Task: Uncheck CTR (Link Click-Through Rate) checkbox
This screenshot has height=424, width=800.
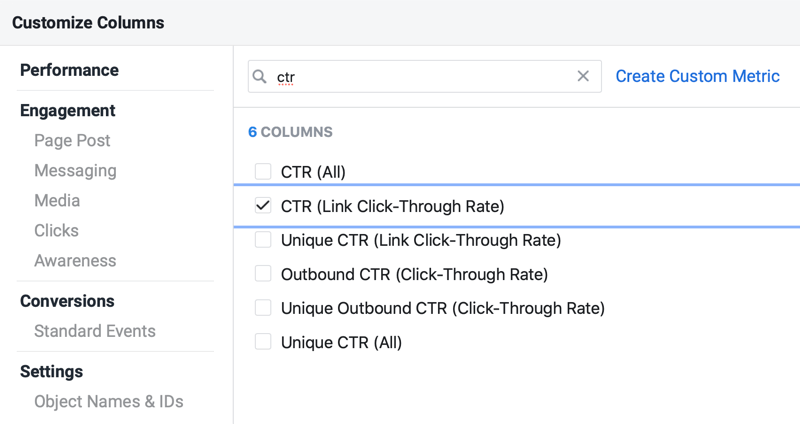Action: pos(263,207)
